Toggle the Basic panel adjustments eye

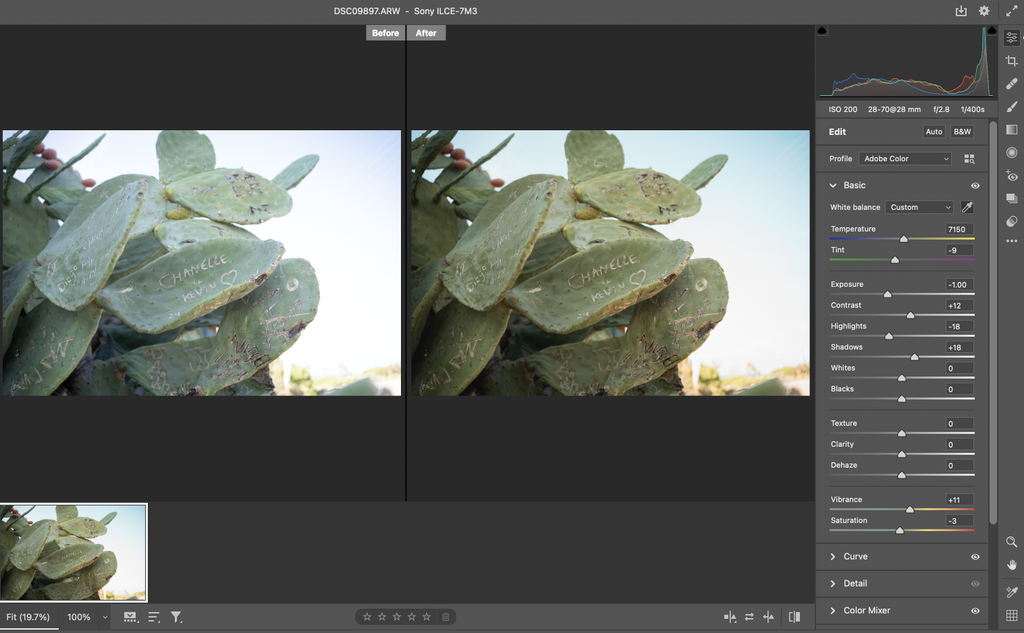click(x=974, y=186)
